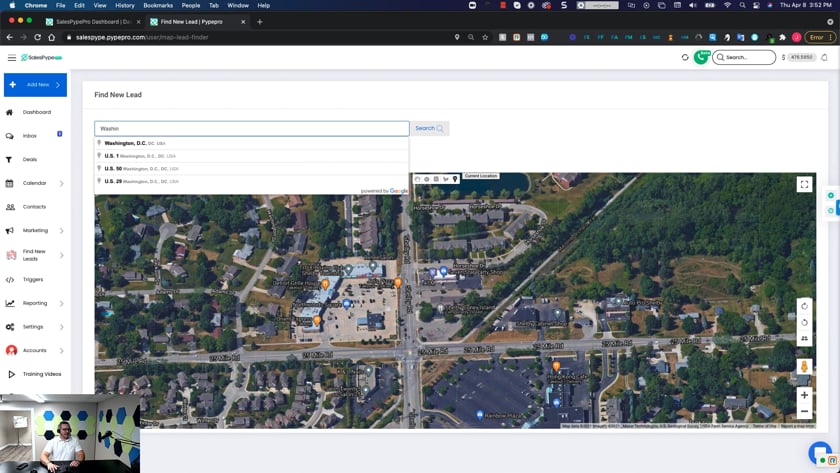Open the Chrome File menu
This screenshot has width=840, height=473.
pyautogui.click(x=61, y=5)
